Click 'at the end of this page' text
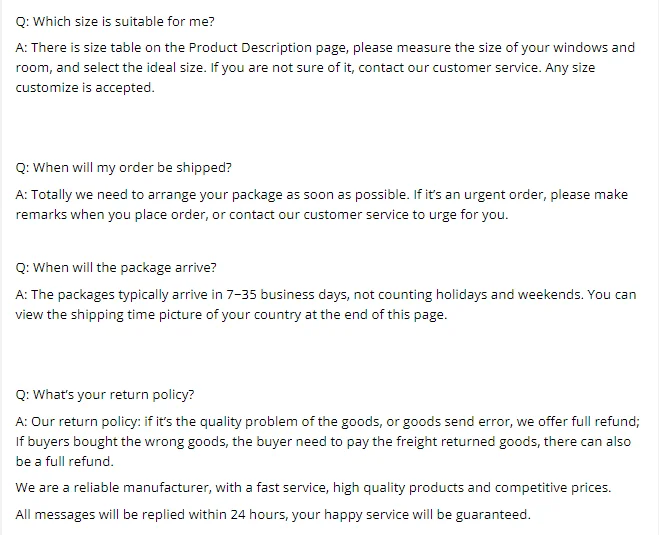This screenshot has width=659, height=535. (376, 315)
